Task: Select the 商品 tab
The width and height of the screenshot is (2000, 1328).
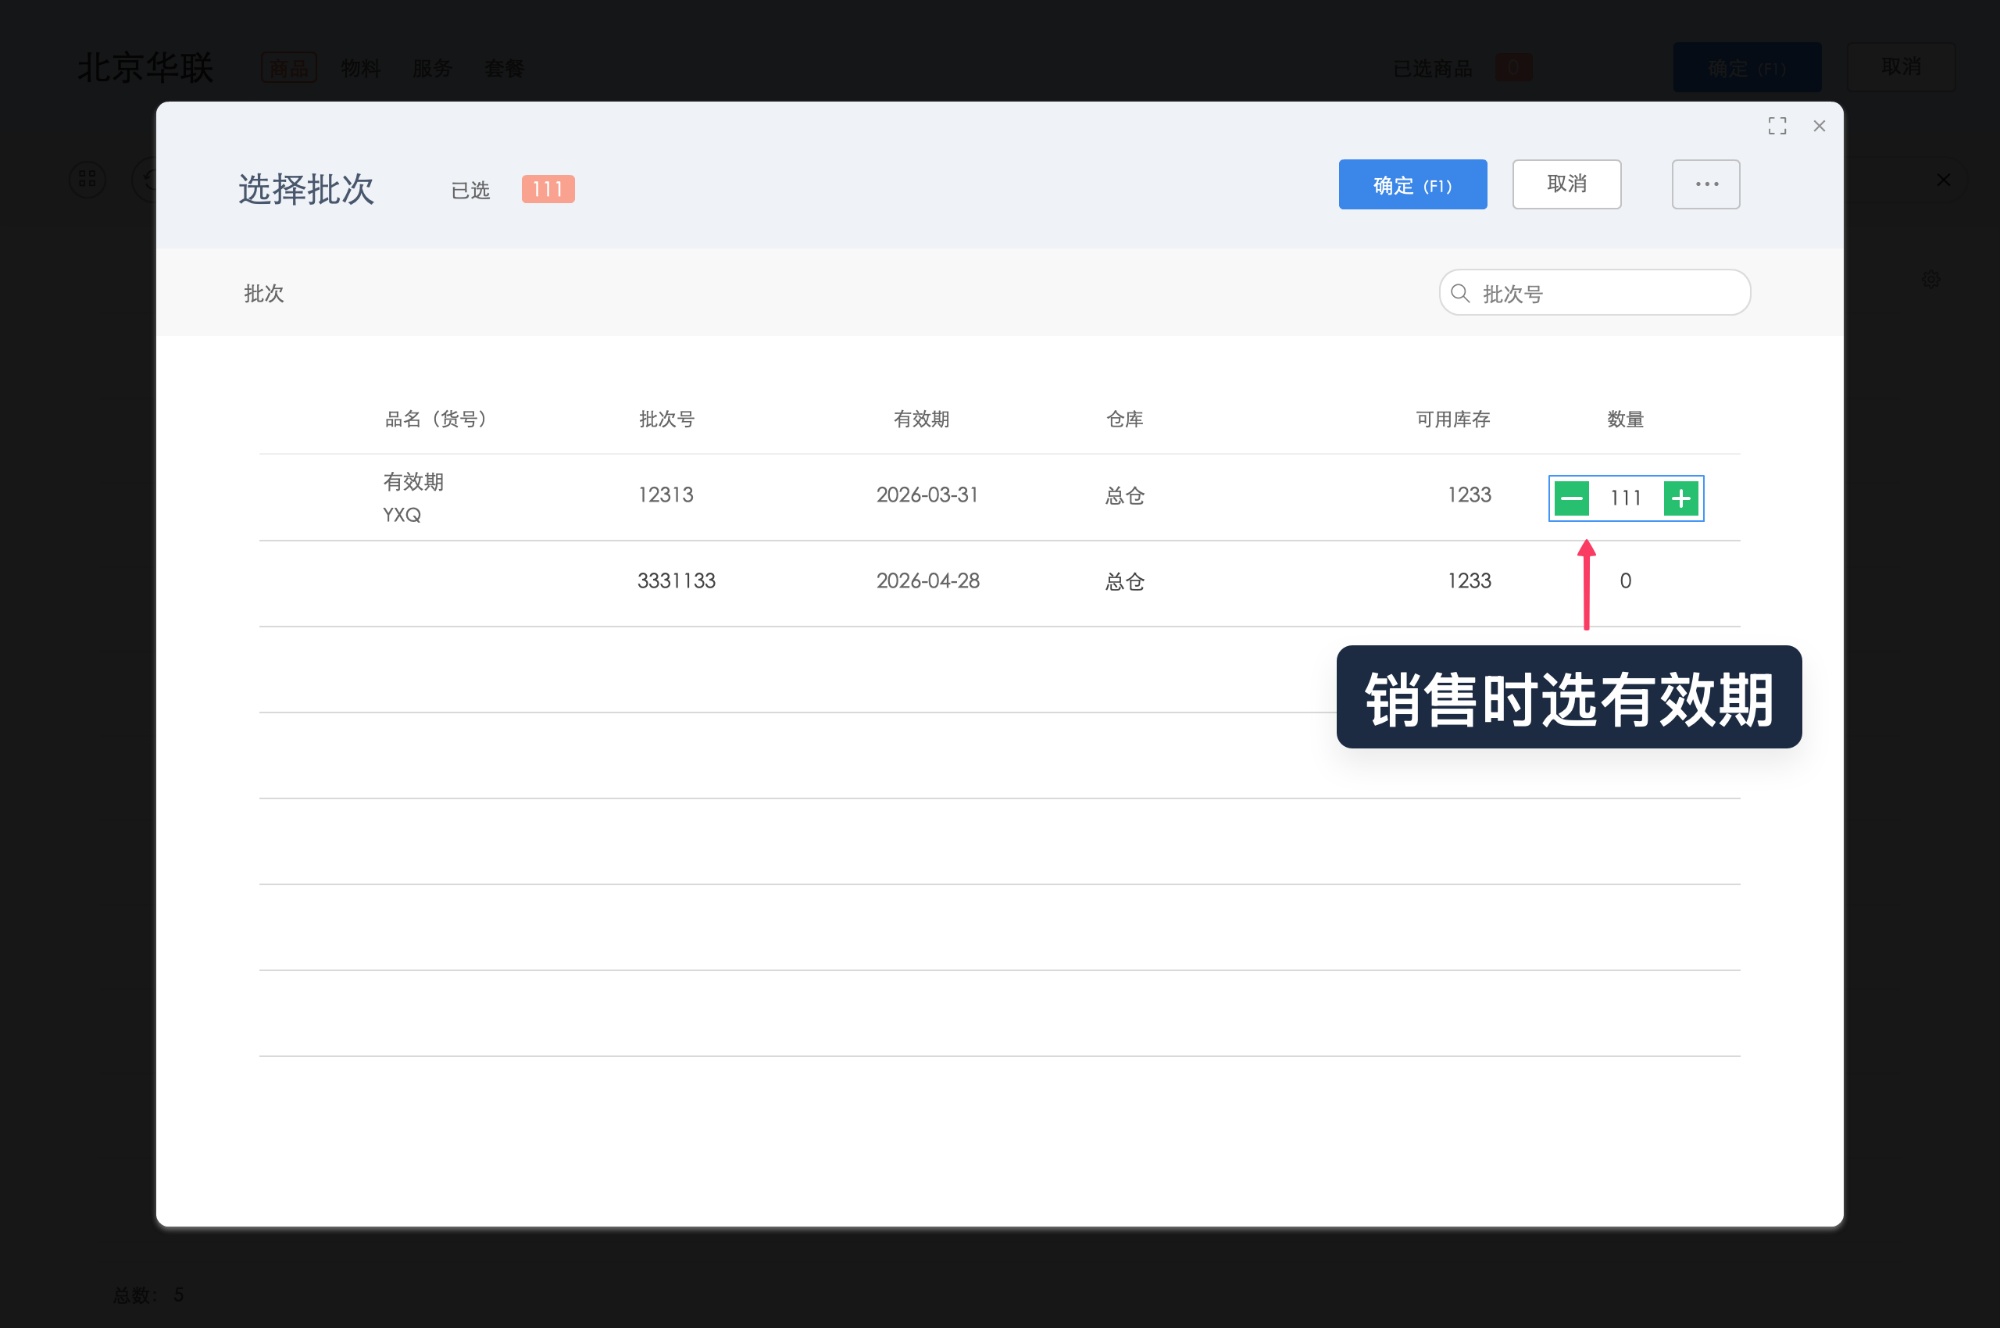Action: coord(289,68)
